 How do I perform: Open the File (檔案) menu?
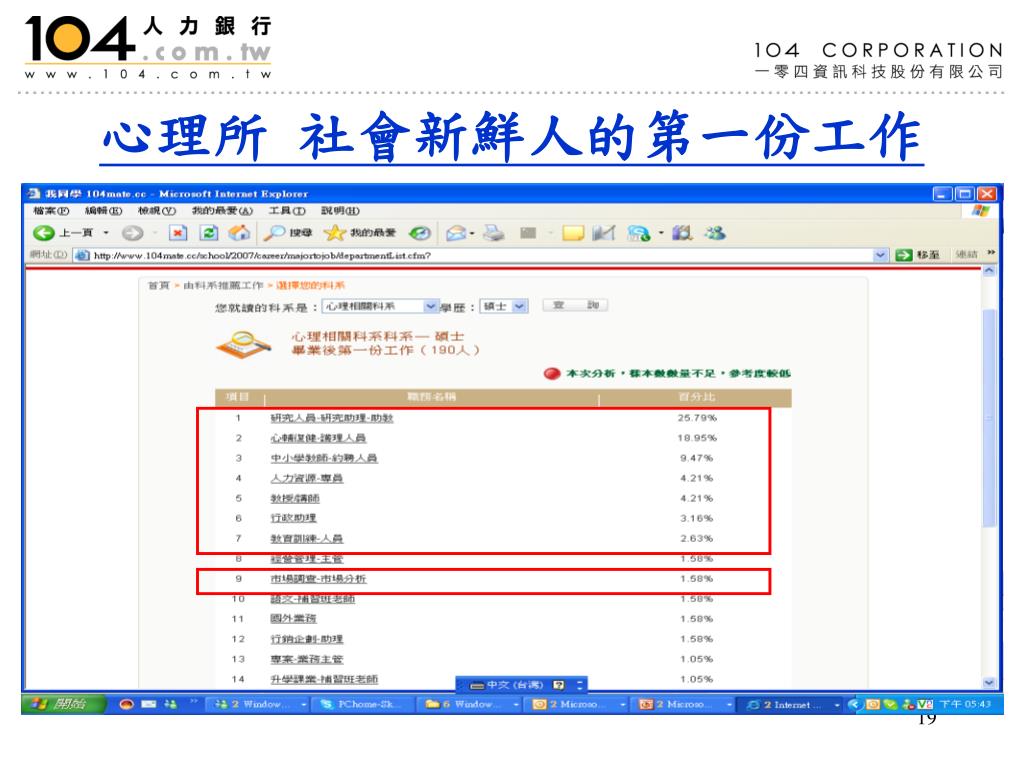tap(51, 211)
